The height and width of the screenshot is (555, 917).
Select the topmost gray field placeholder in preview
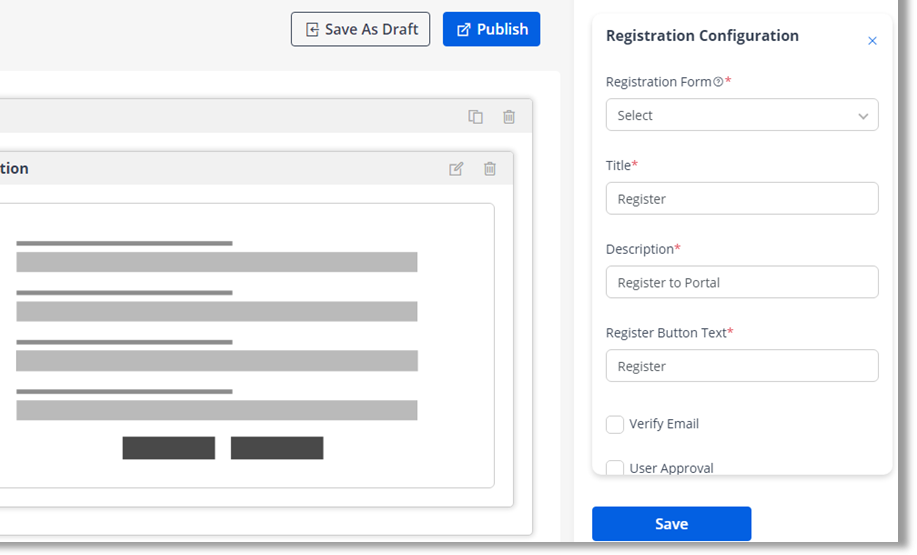[x=216, y=262]
